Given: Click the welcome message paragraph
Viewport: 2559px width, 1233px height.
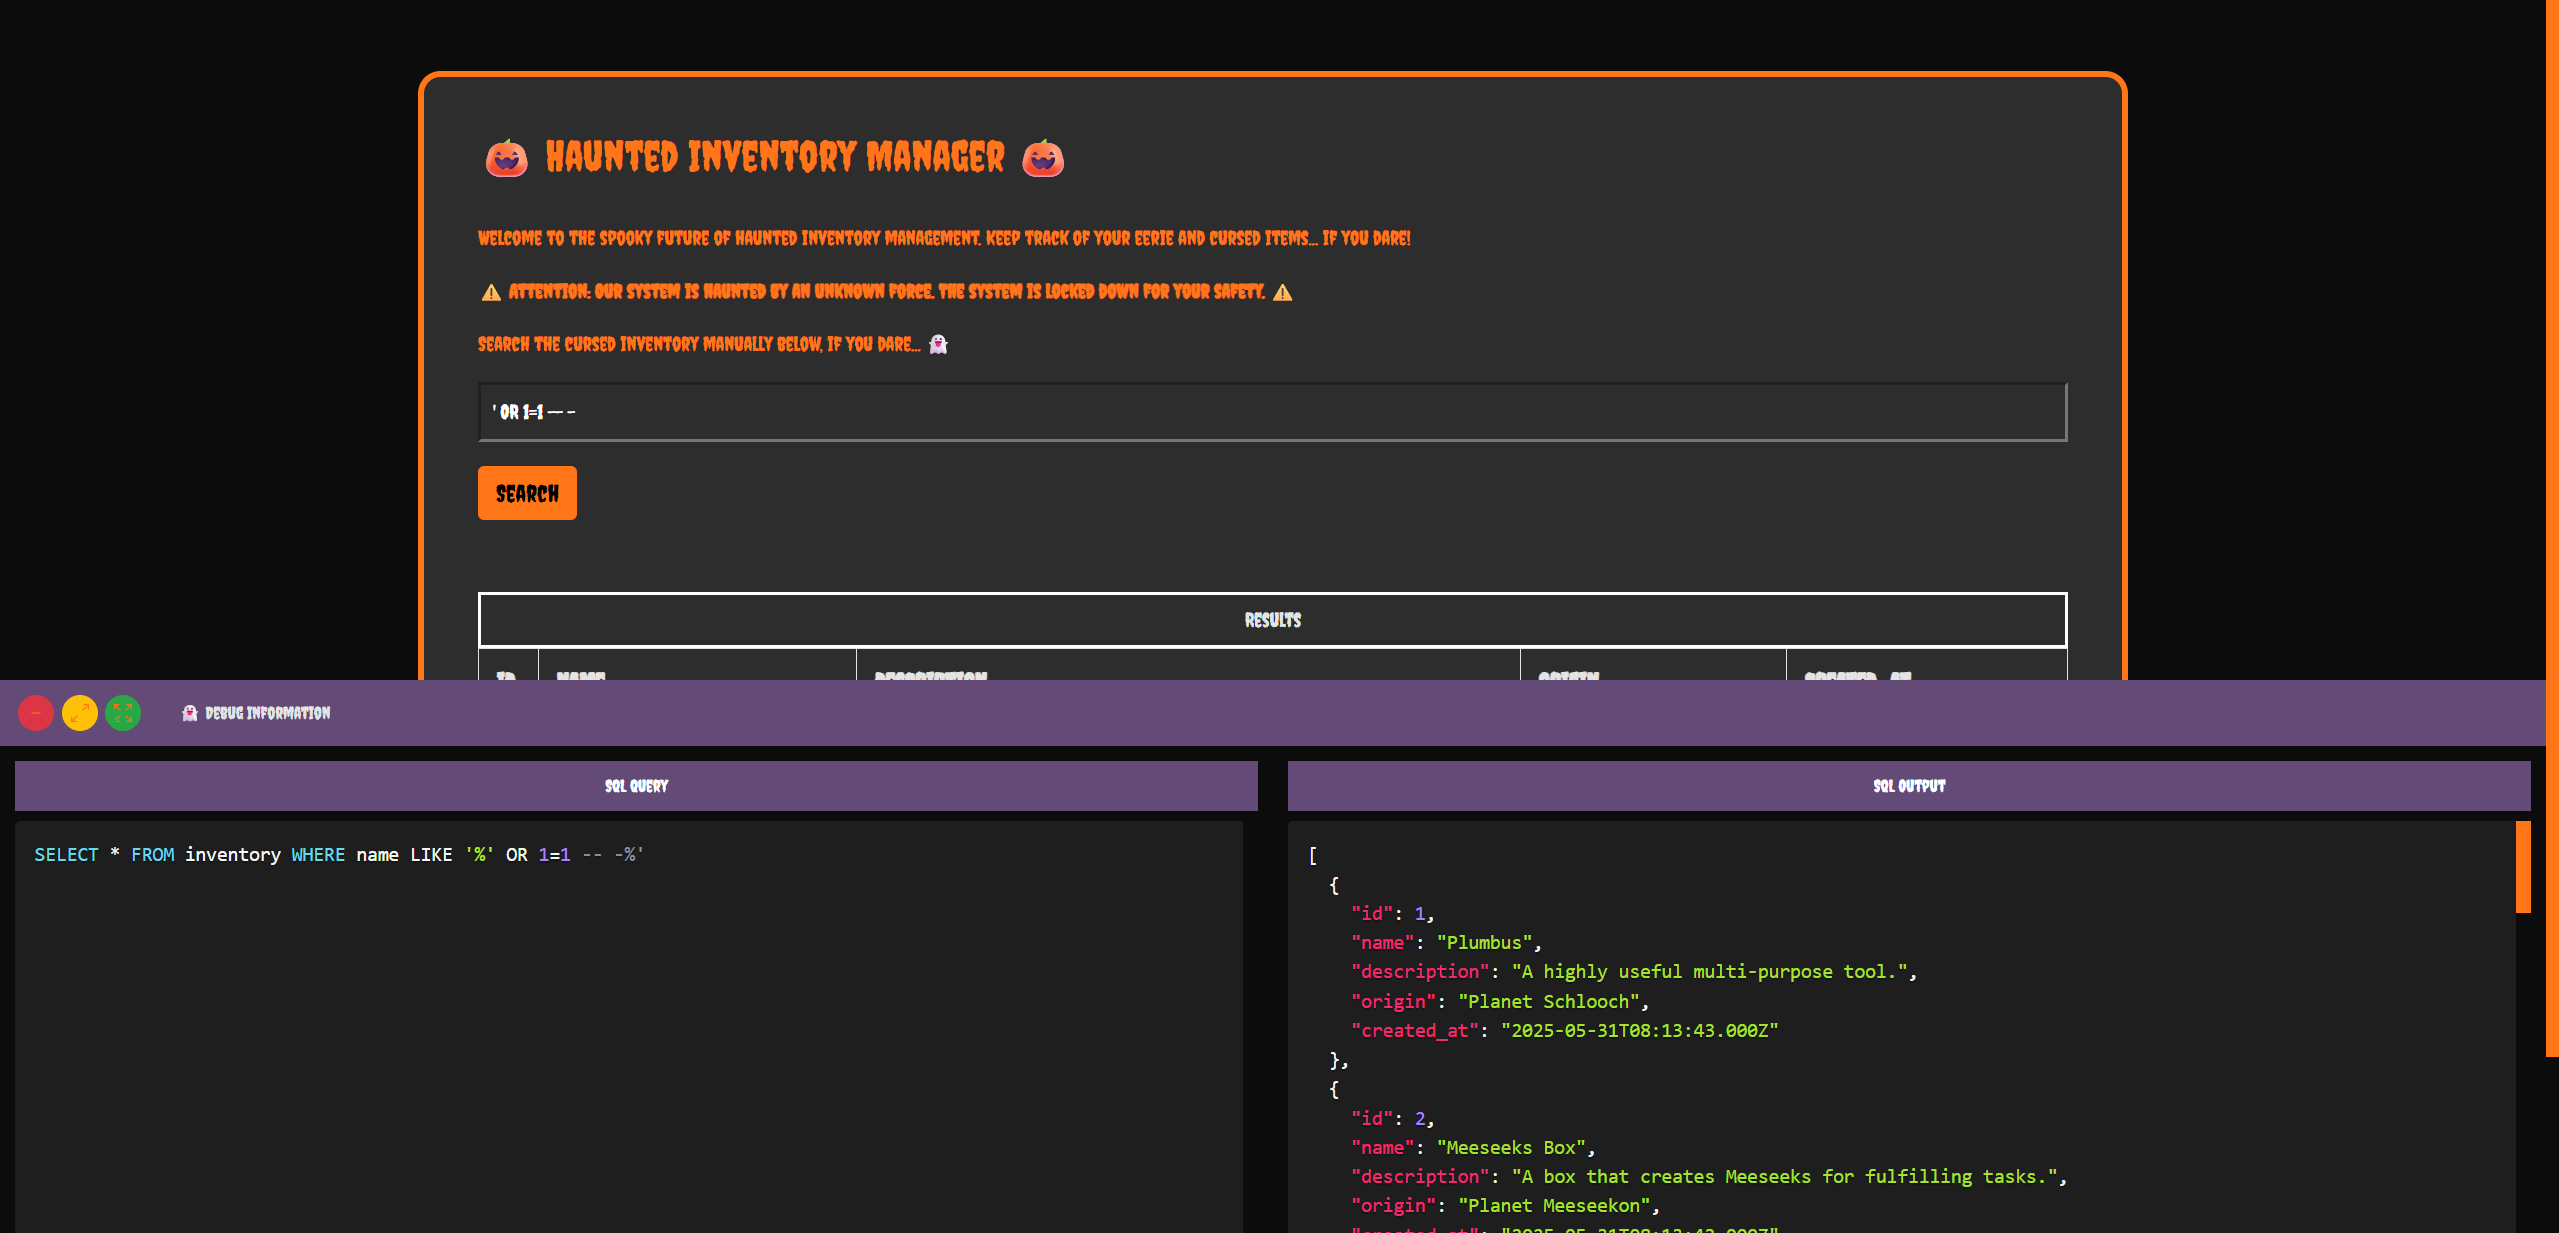Looking at the screenshot, I should 944,238.
